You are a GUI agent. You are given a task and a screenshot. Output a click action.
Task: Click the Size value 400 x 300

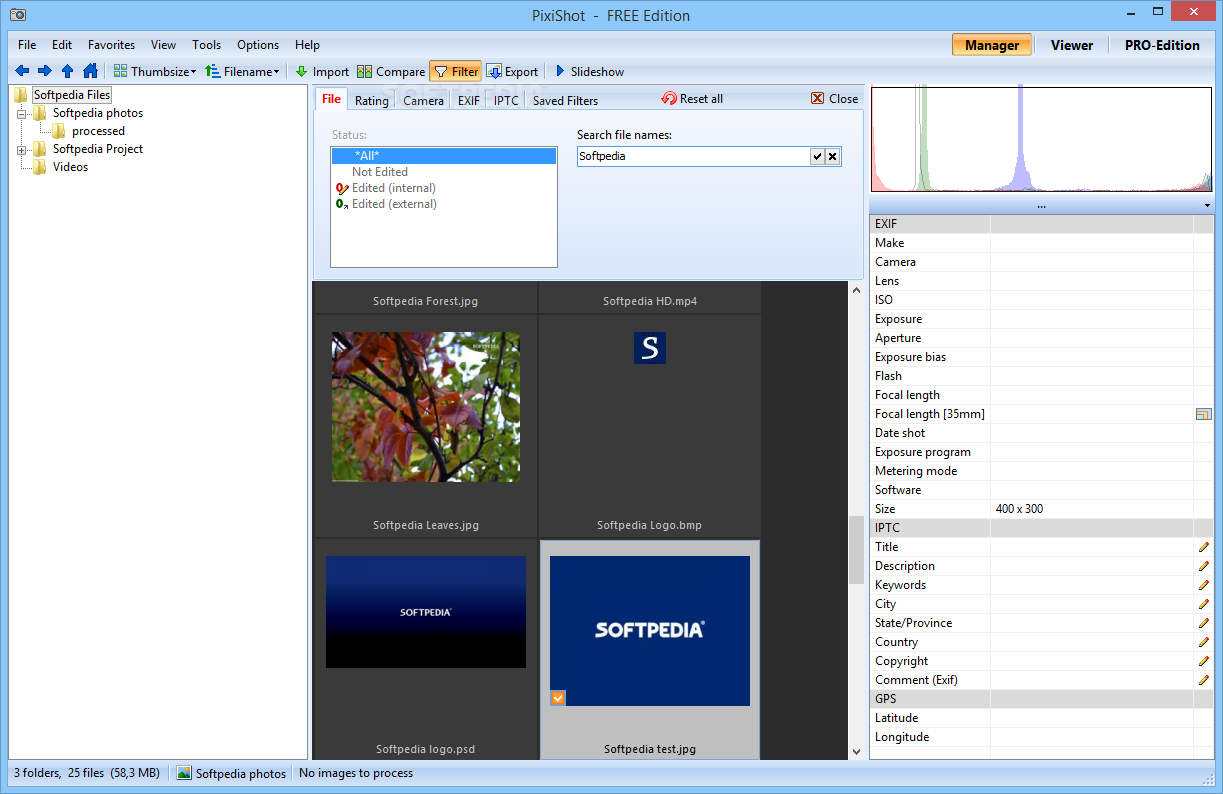coord(1019,509)
